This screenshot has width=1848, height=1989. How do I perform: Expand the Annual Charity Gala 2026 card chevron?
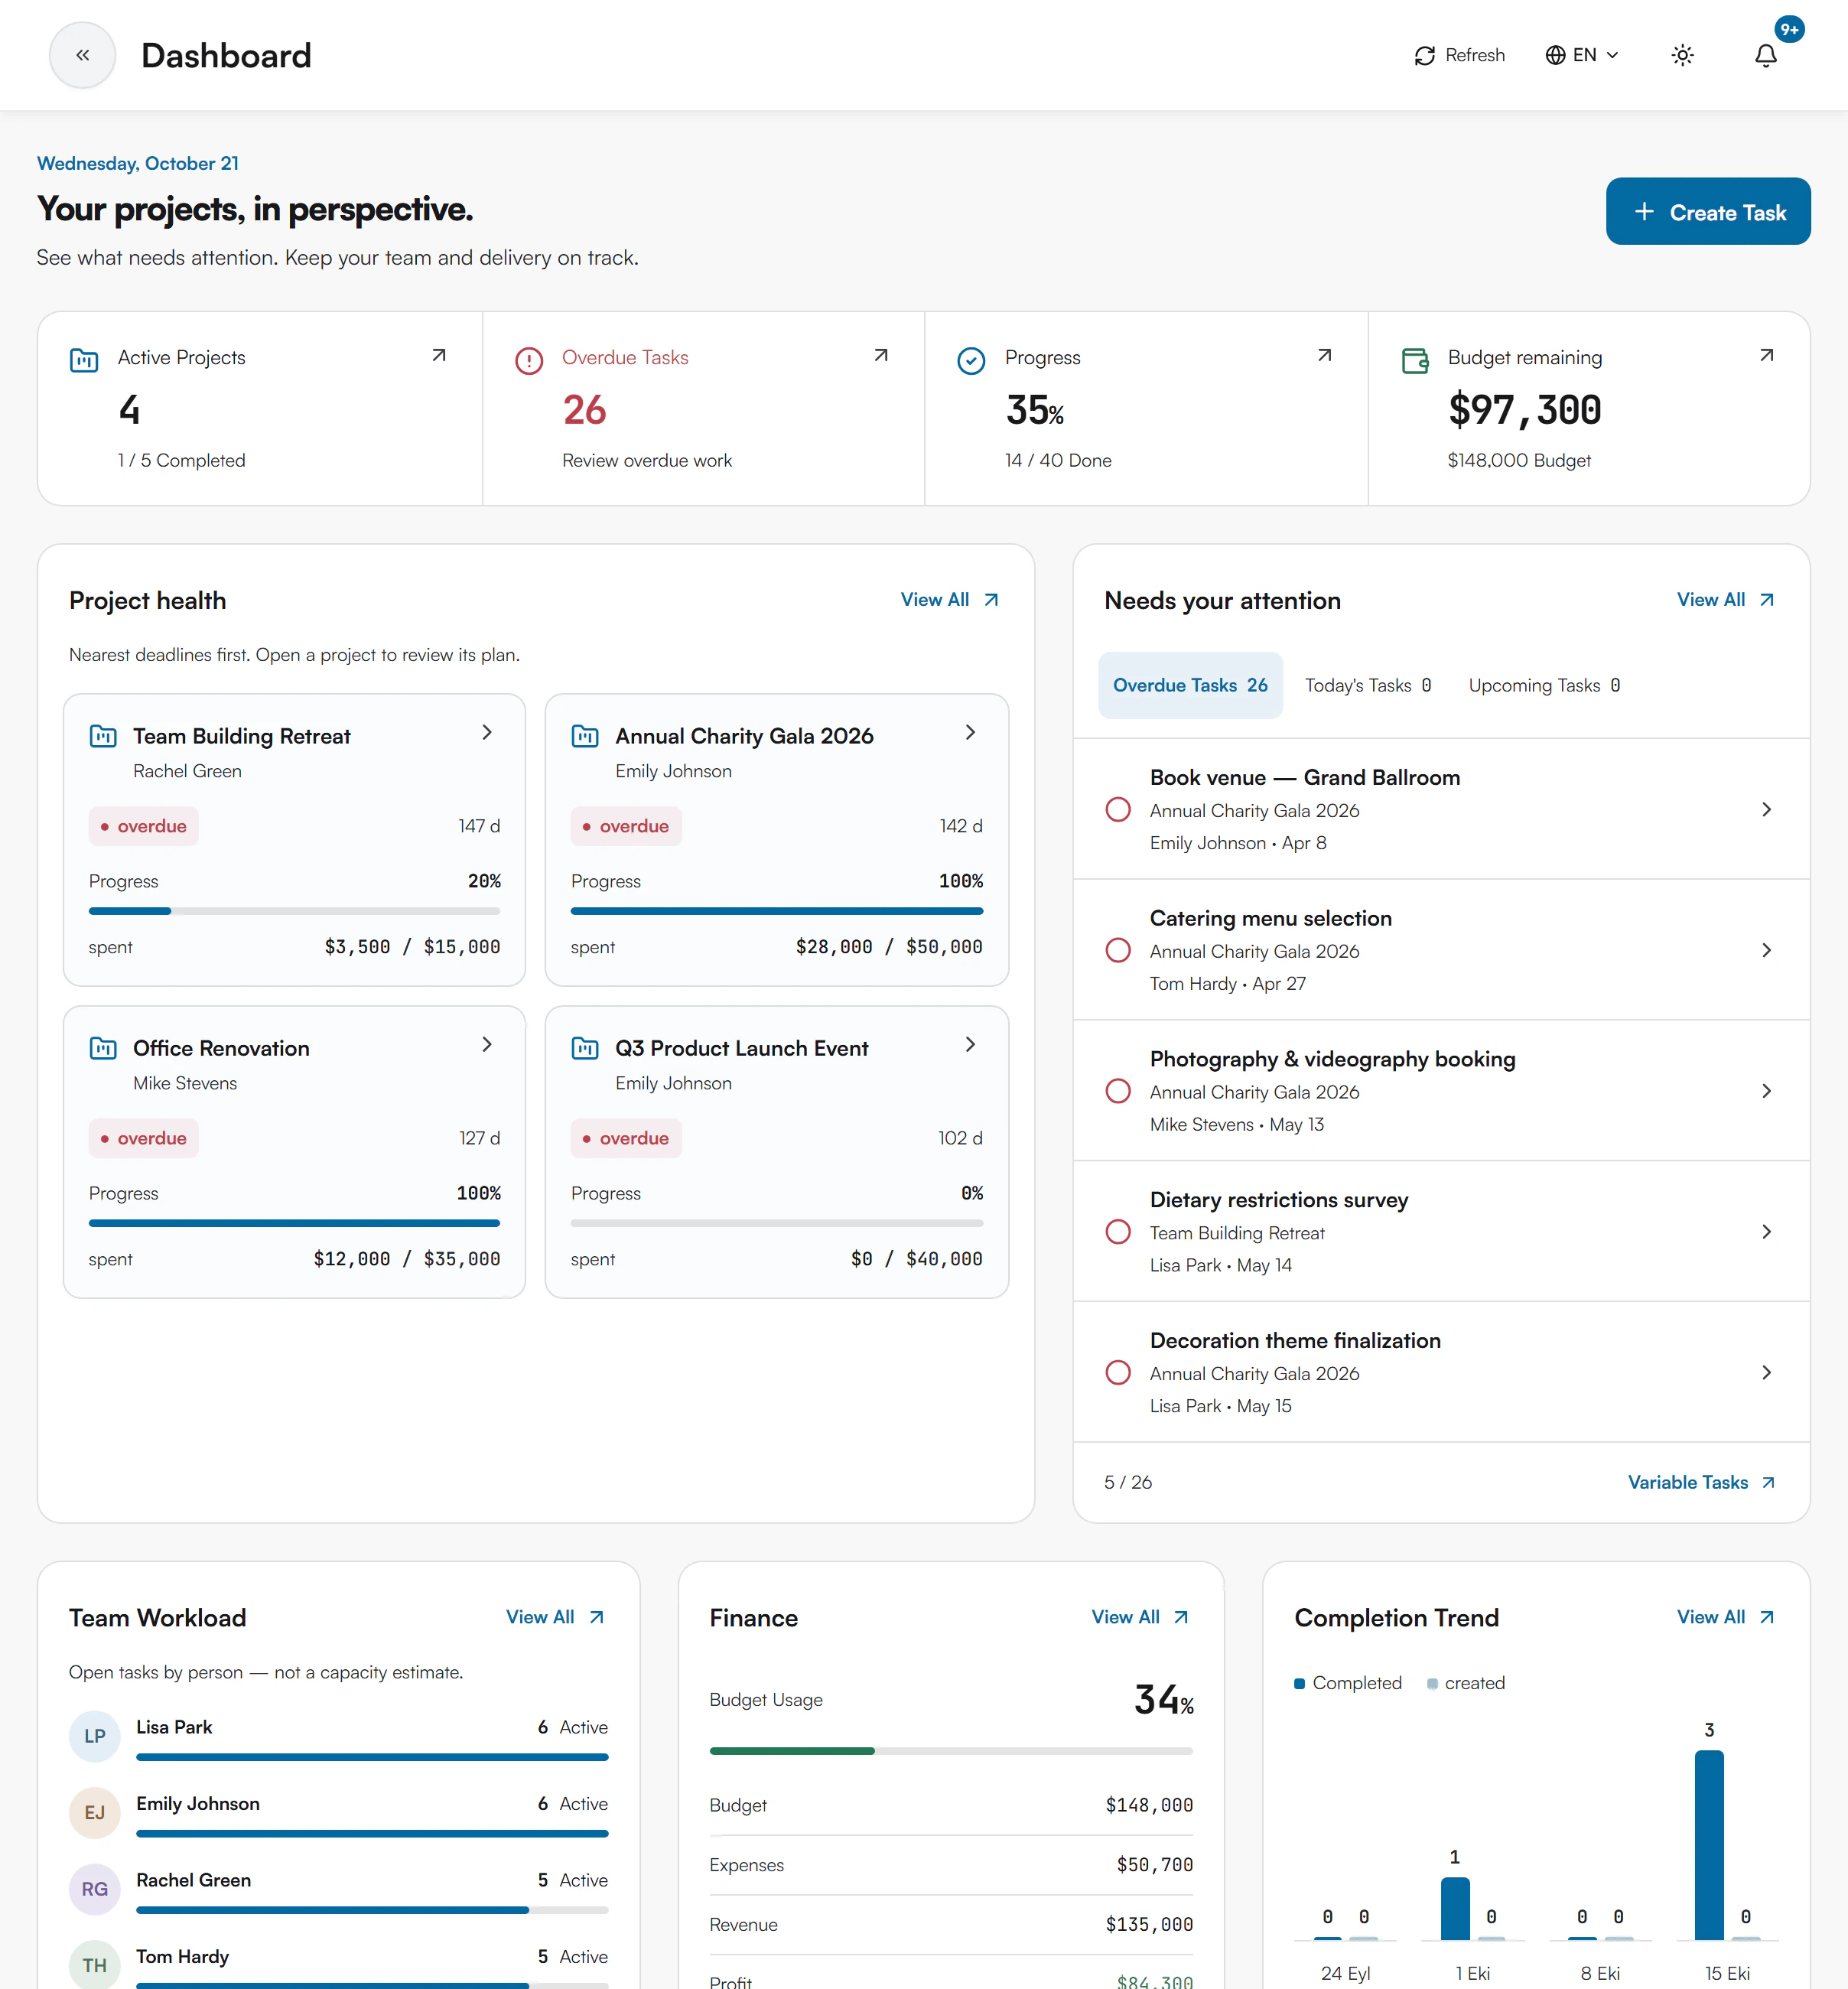click(x=970, y=732)
